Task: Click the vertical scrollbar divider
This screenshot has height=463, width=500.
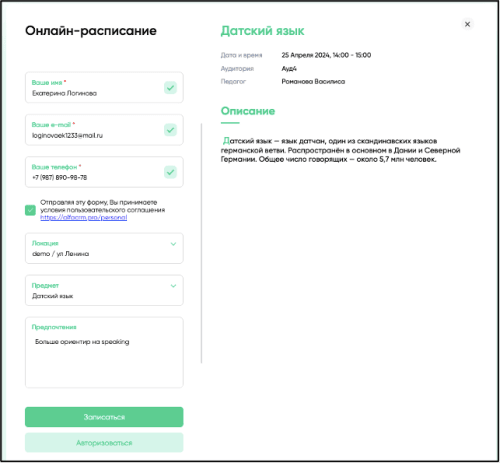Action: [x=201, y=243]
